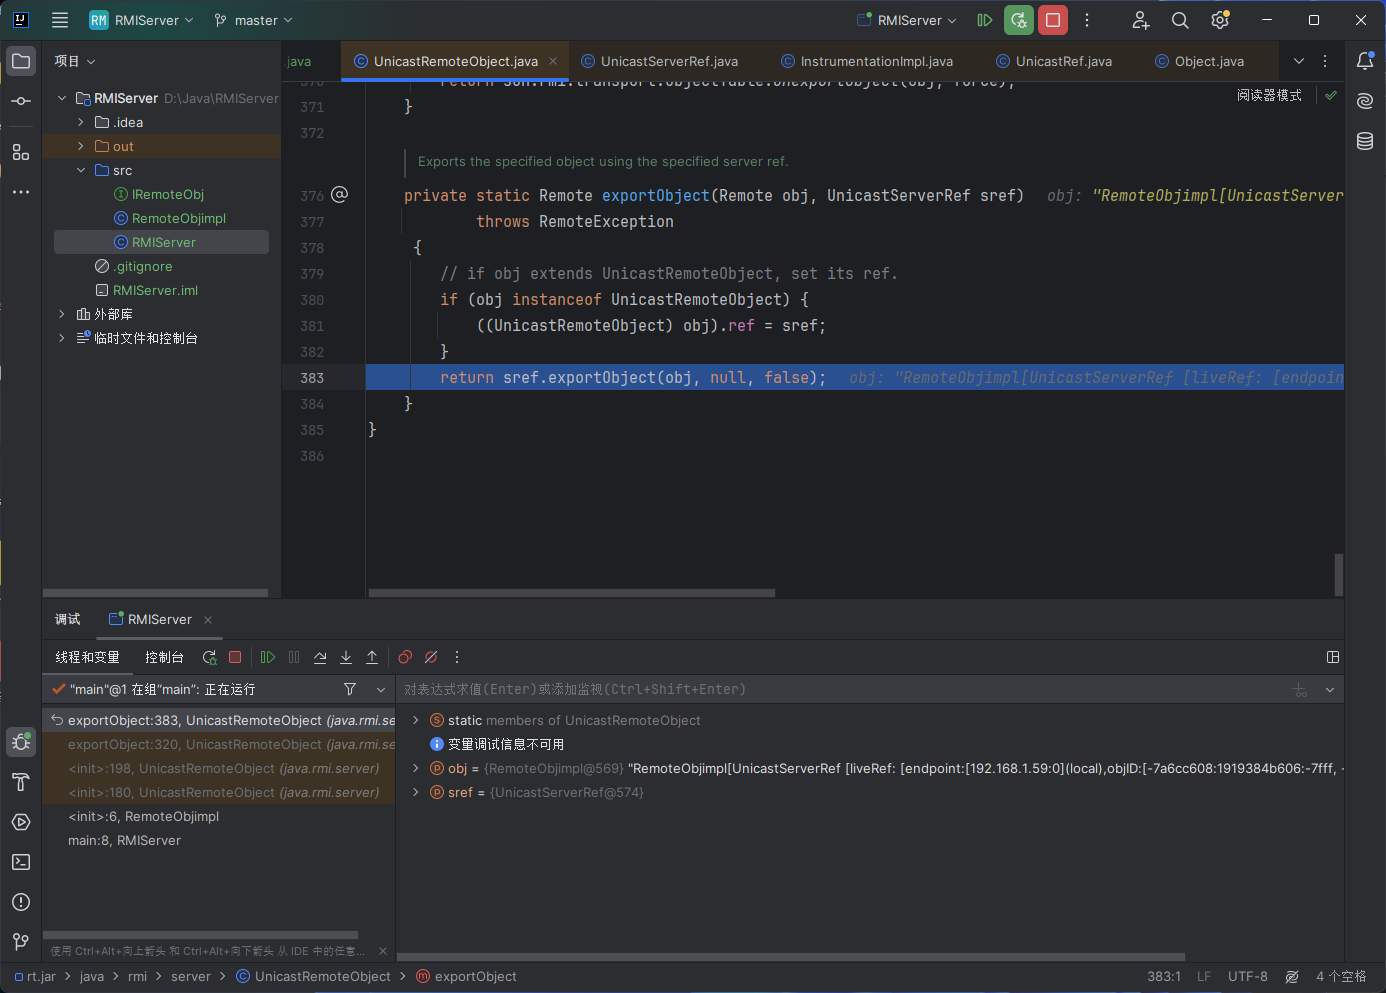Collapse the RMIServer project root
This screenshot has height=993, width=1386.
click(x=62, y=98)
